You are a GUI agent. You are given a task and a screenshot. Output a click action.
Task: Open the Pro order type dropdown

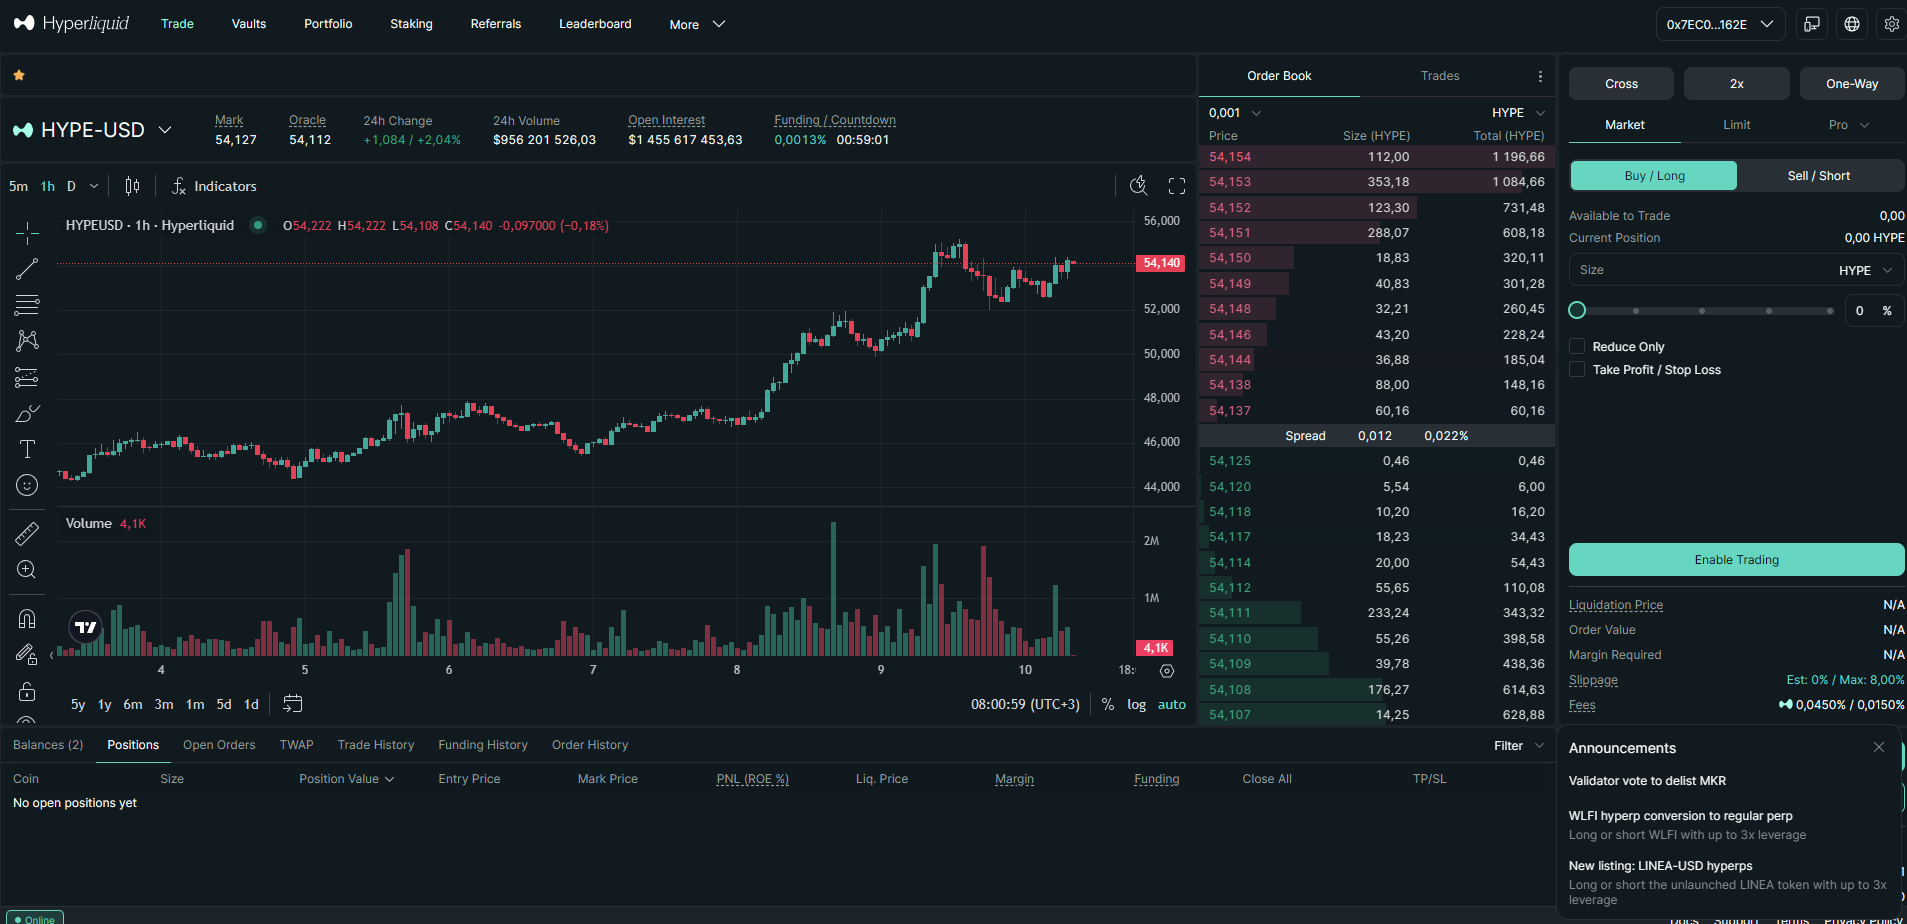click(x=1848, y=125)
